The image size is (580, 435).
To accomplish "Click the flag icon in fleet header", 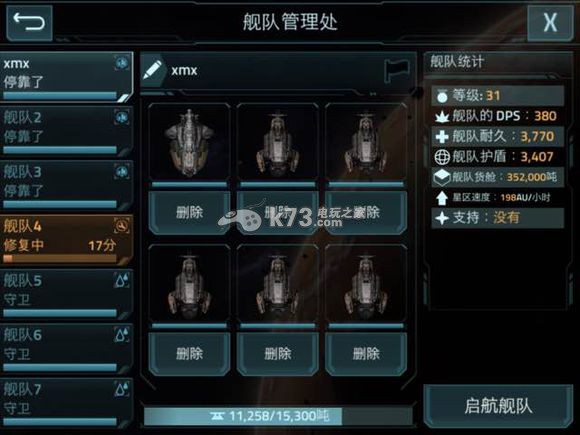I will tap(397, 70).
